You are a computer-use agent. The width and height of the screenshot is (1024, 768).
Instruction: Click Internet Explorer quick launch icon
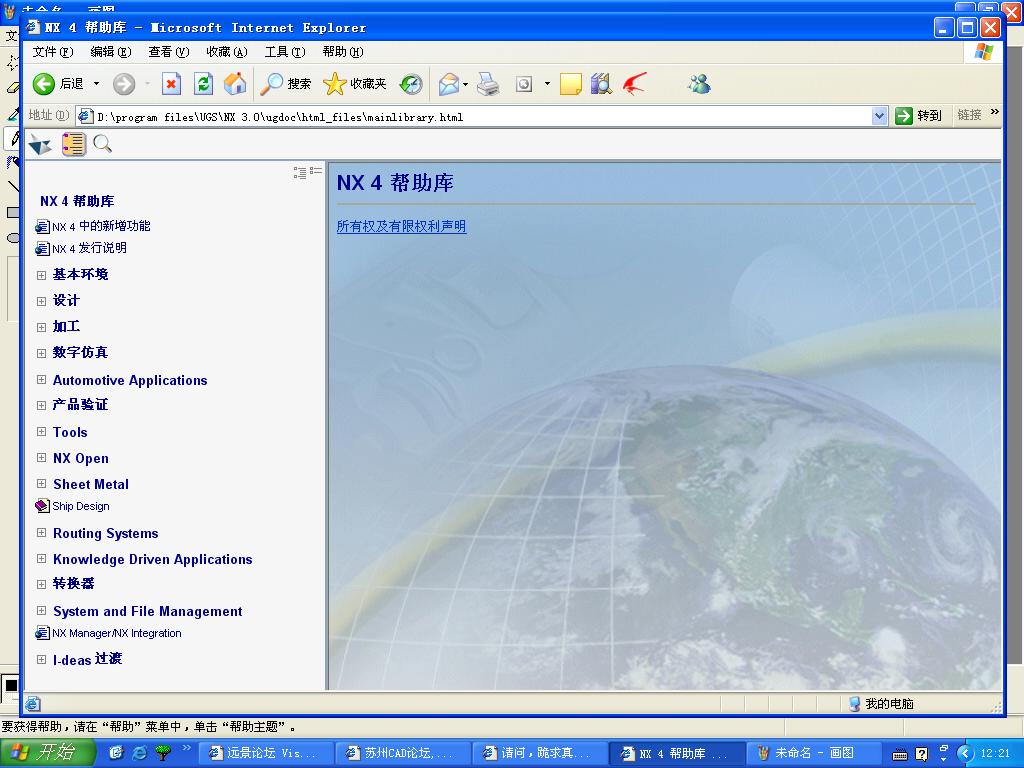tap(140, 753)
